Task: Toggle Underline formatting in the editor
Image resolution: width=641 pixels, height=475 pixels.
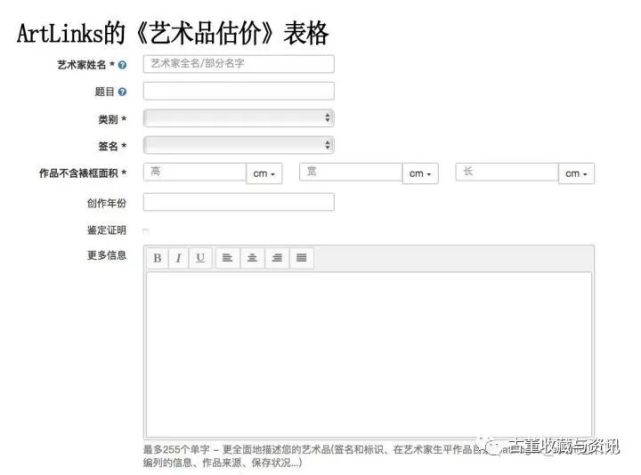Action: (x=200, y=258)
